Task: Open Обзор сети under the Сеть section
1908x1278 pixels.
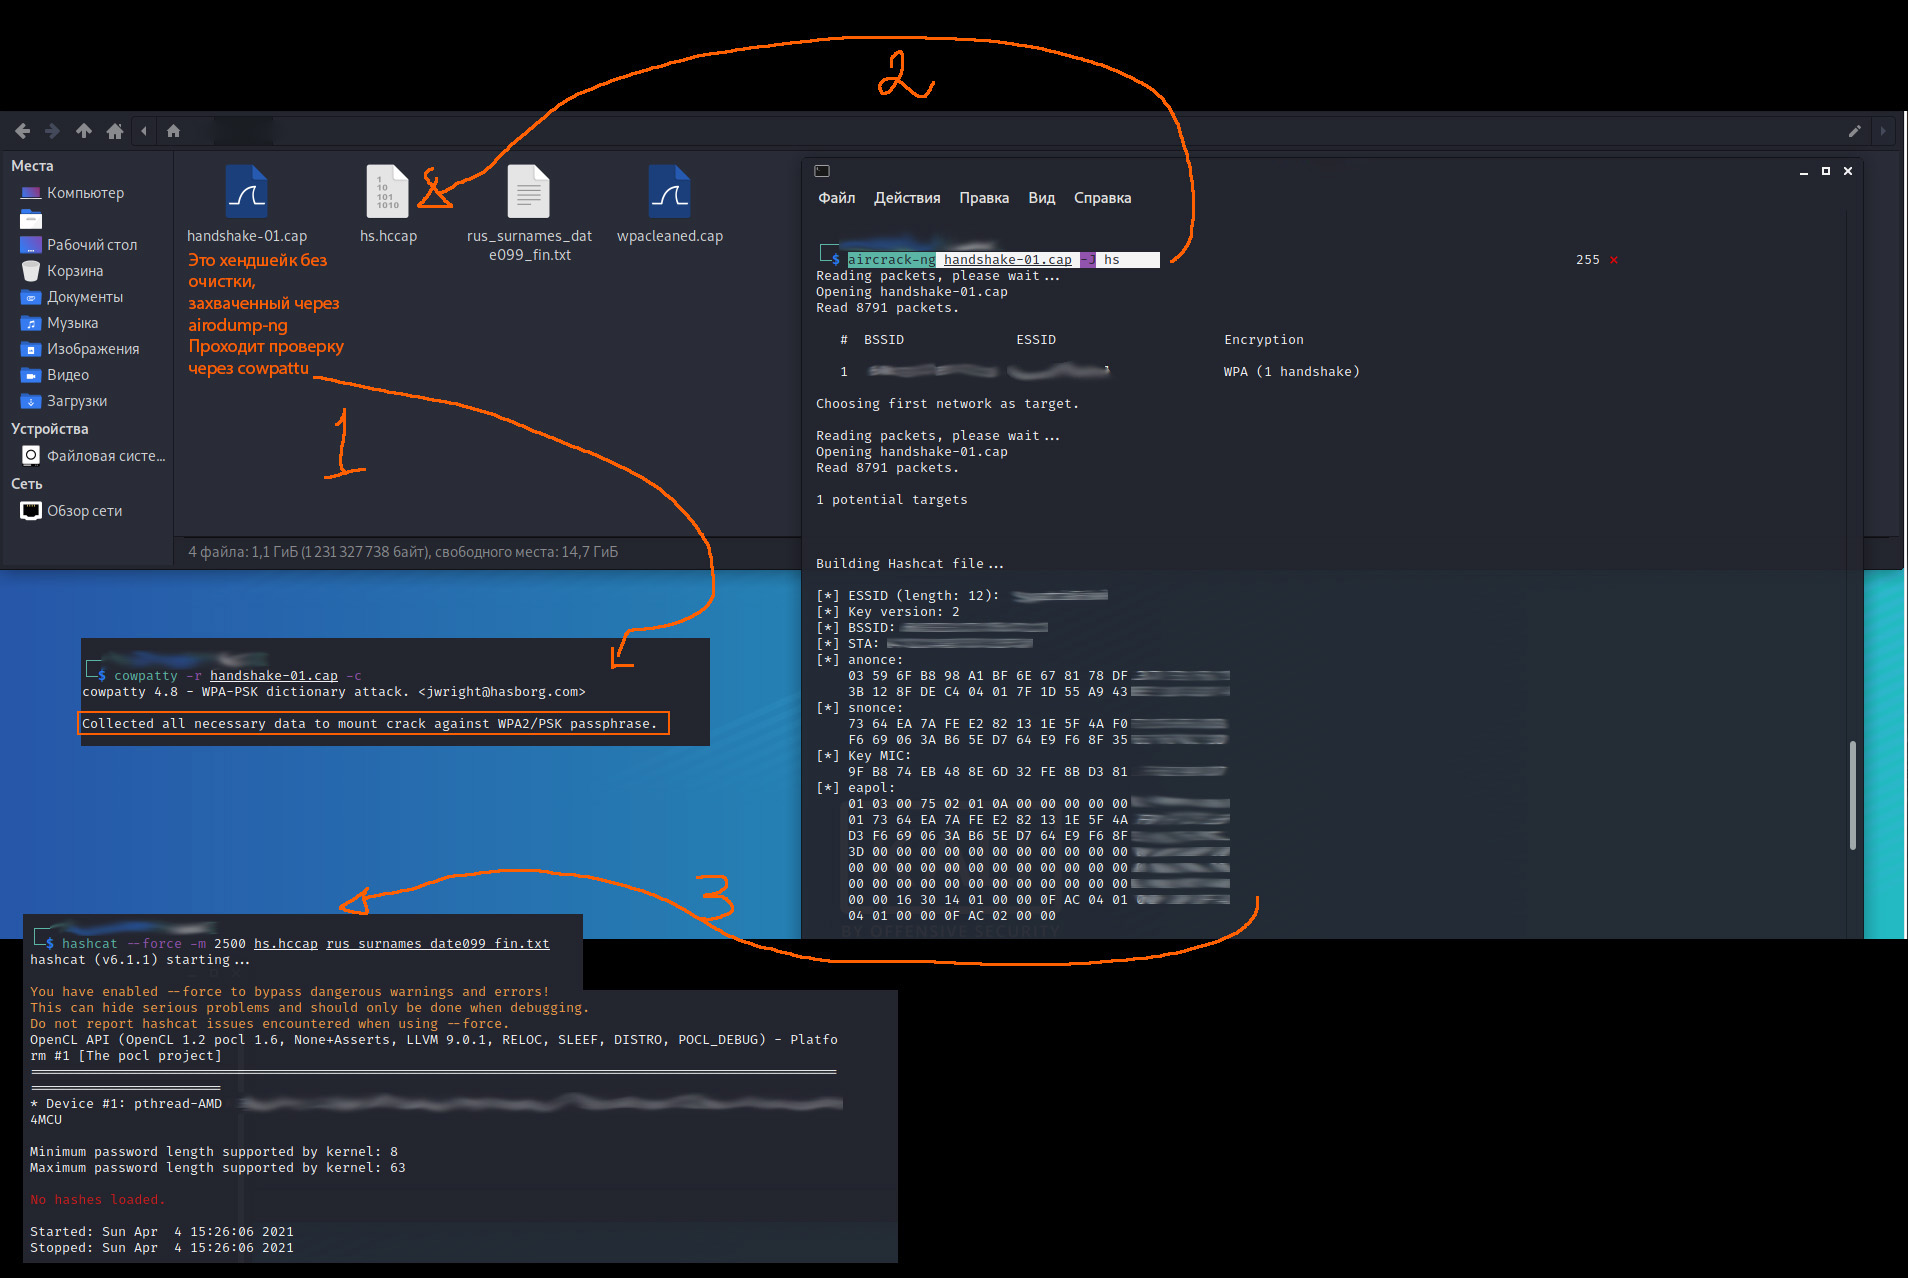Action: coord(84,511)
